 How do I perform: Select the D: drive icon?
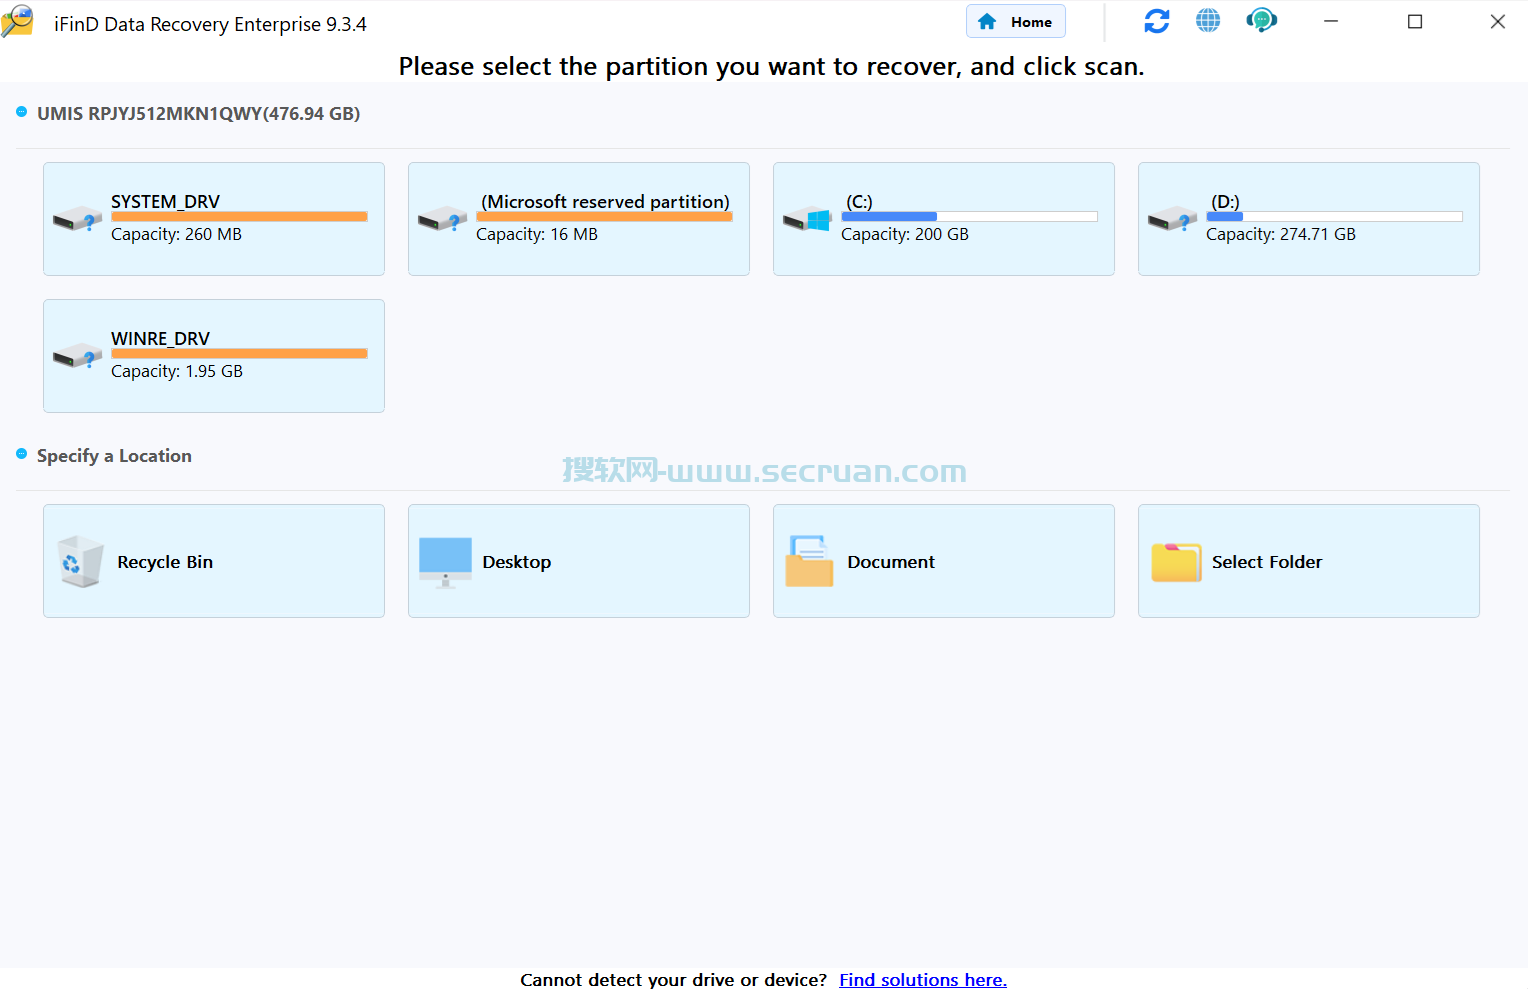click(x=1172, y=218)
